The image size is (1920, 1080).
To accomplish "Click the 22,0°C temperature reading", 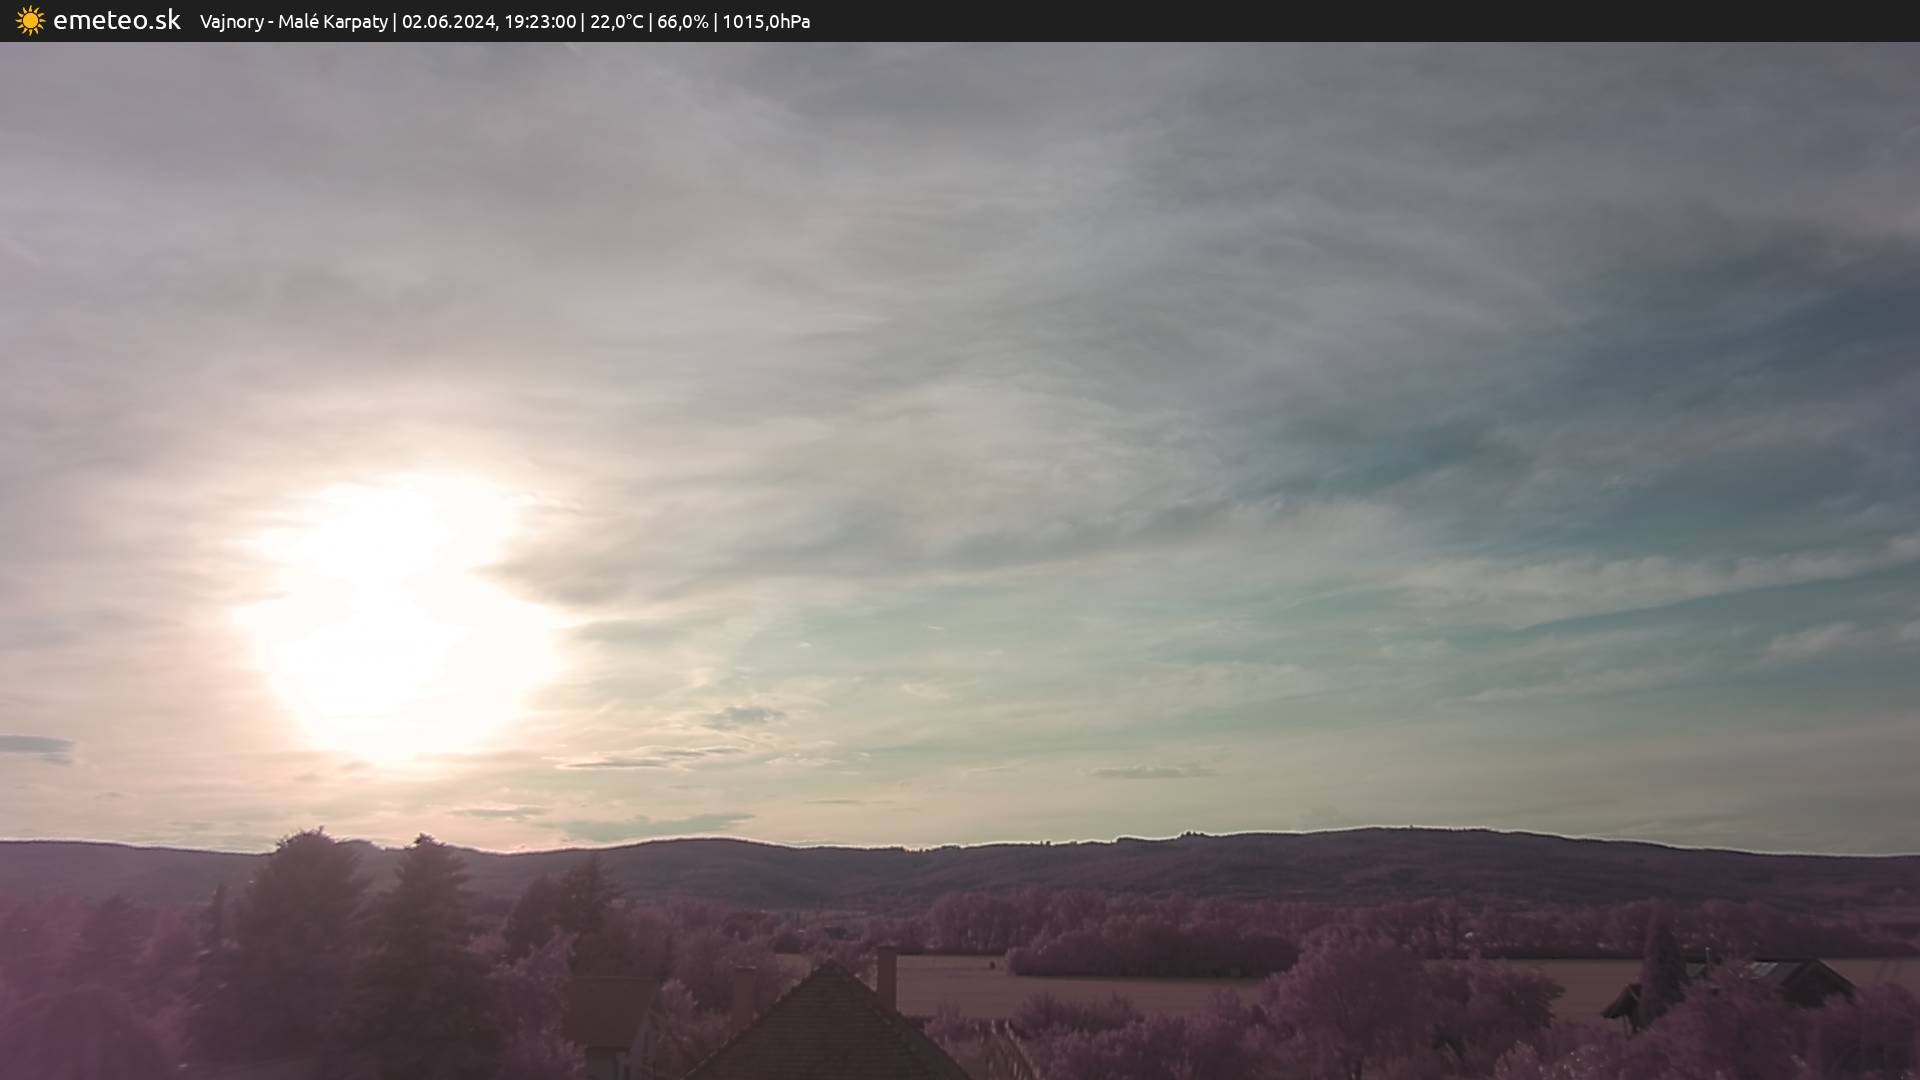I will pyautogui.click(x=616, y=21).
